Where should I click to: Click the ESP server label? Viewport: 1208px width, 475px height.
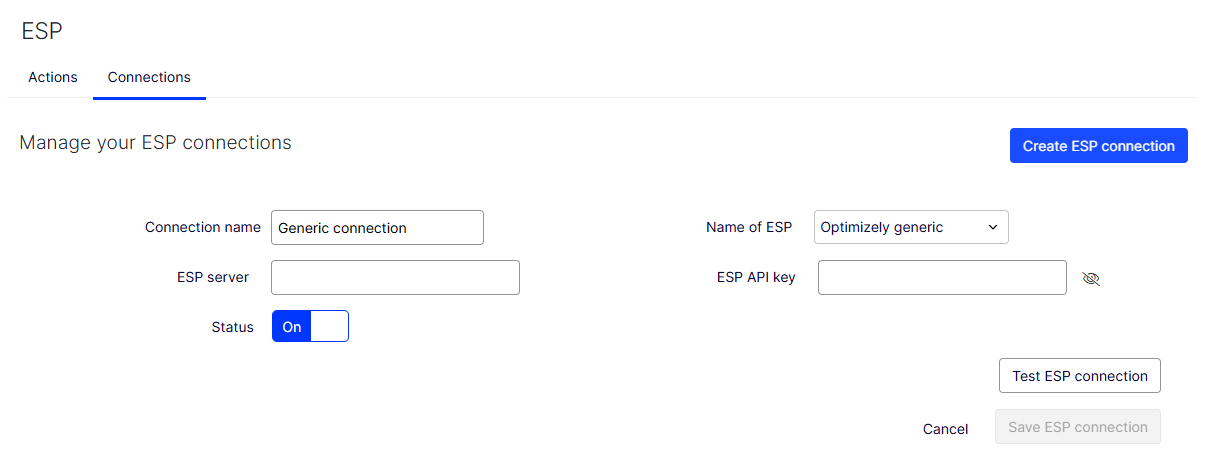click(213, 277)
